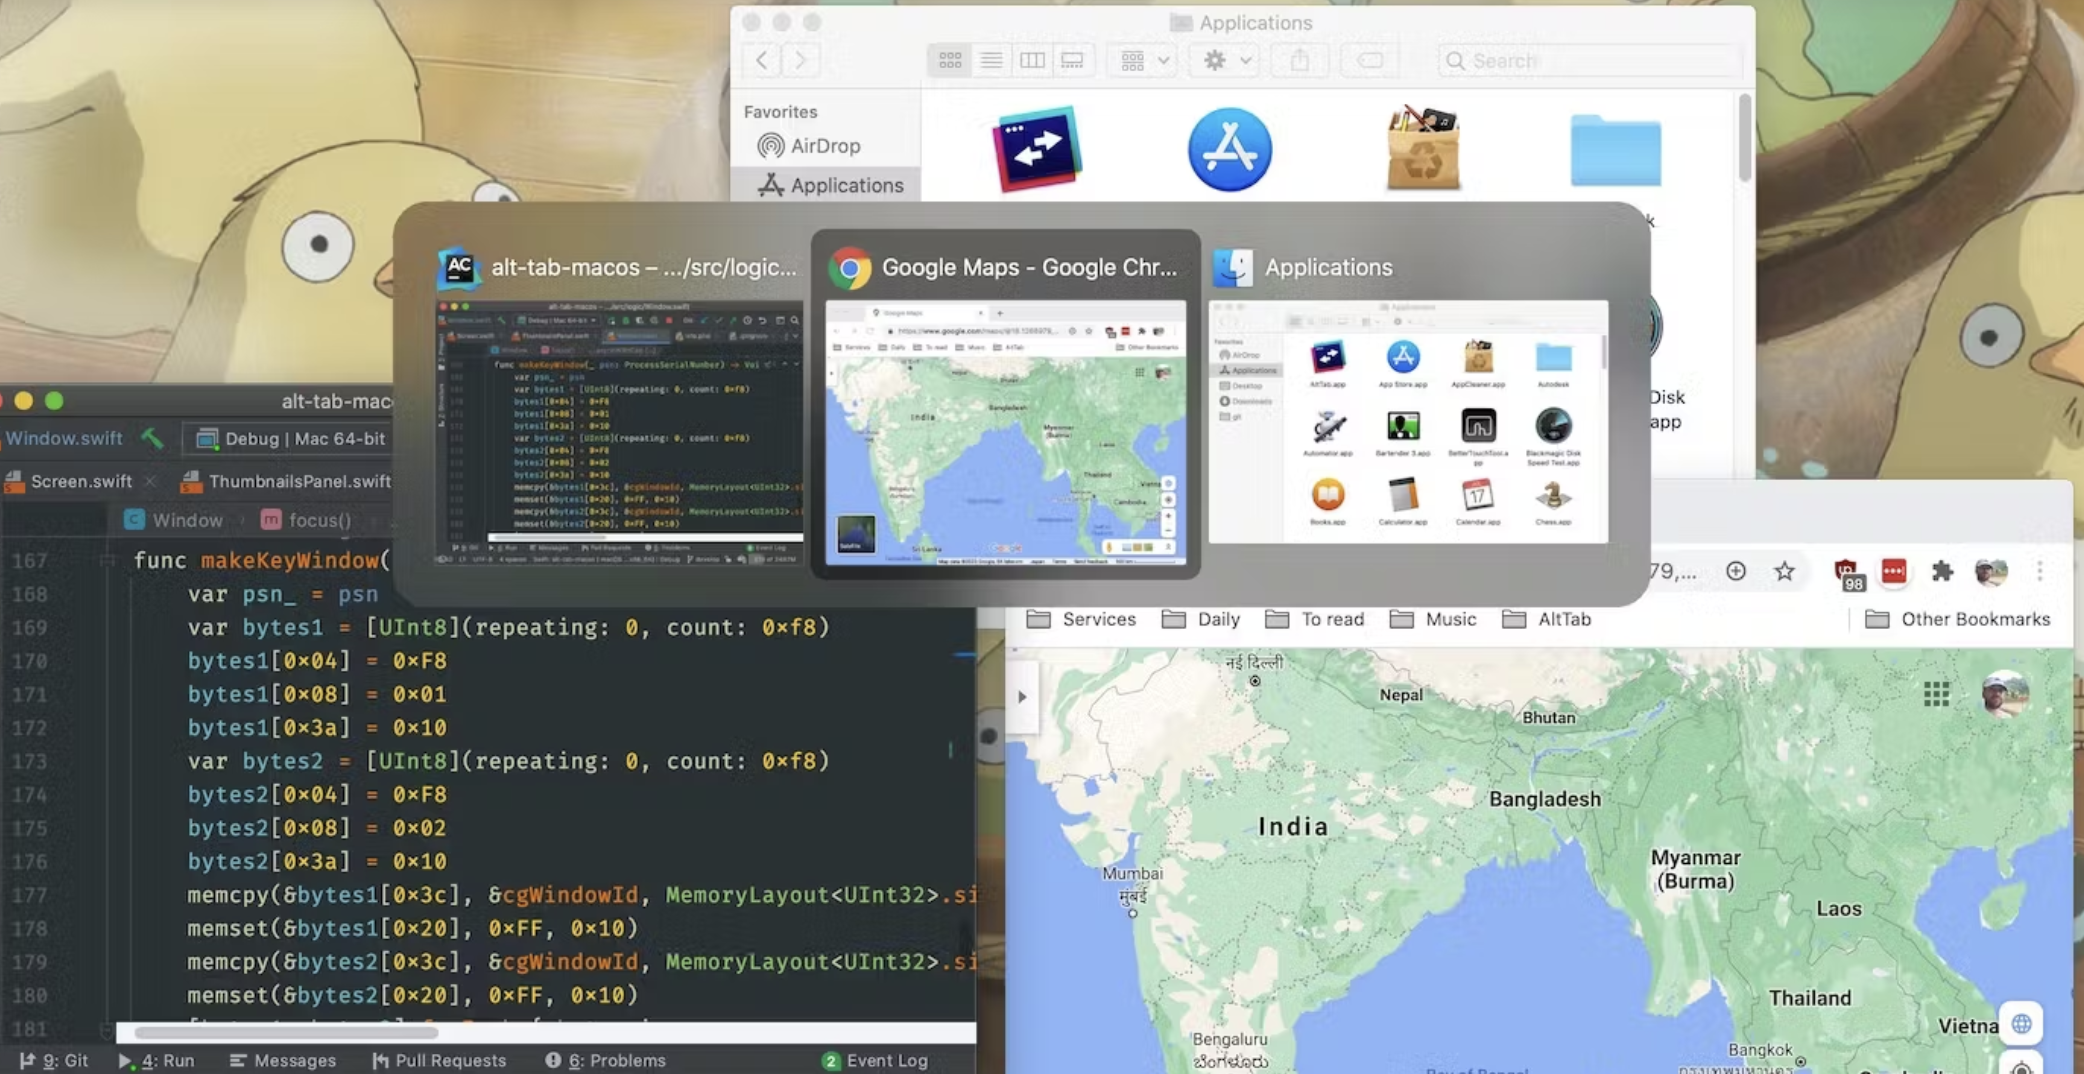Select Applications in Finder sidebar

tap(825, 185)
